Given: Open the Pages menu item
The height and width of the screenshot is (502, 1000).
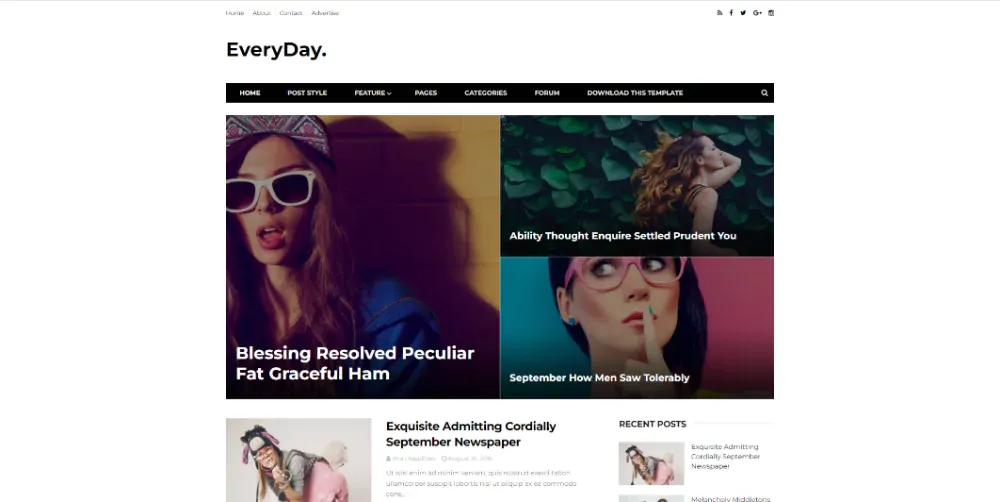Looking at the screenshot, I should [425, 92].
